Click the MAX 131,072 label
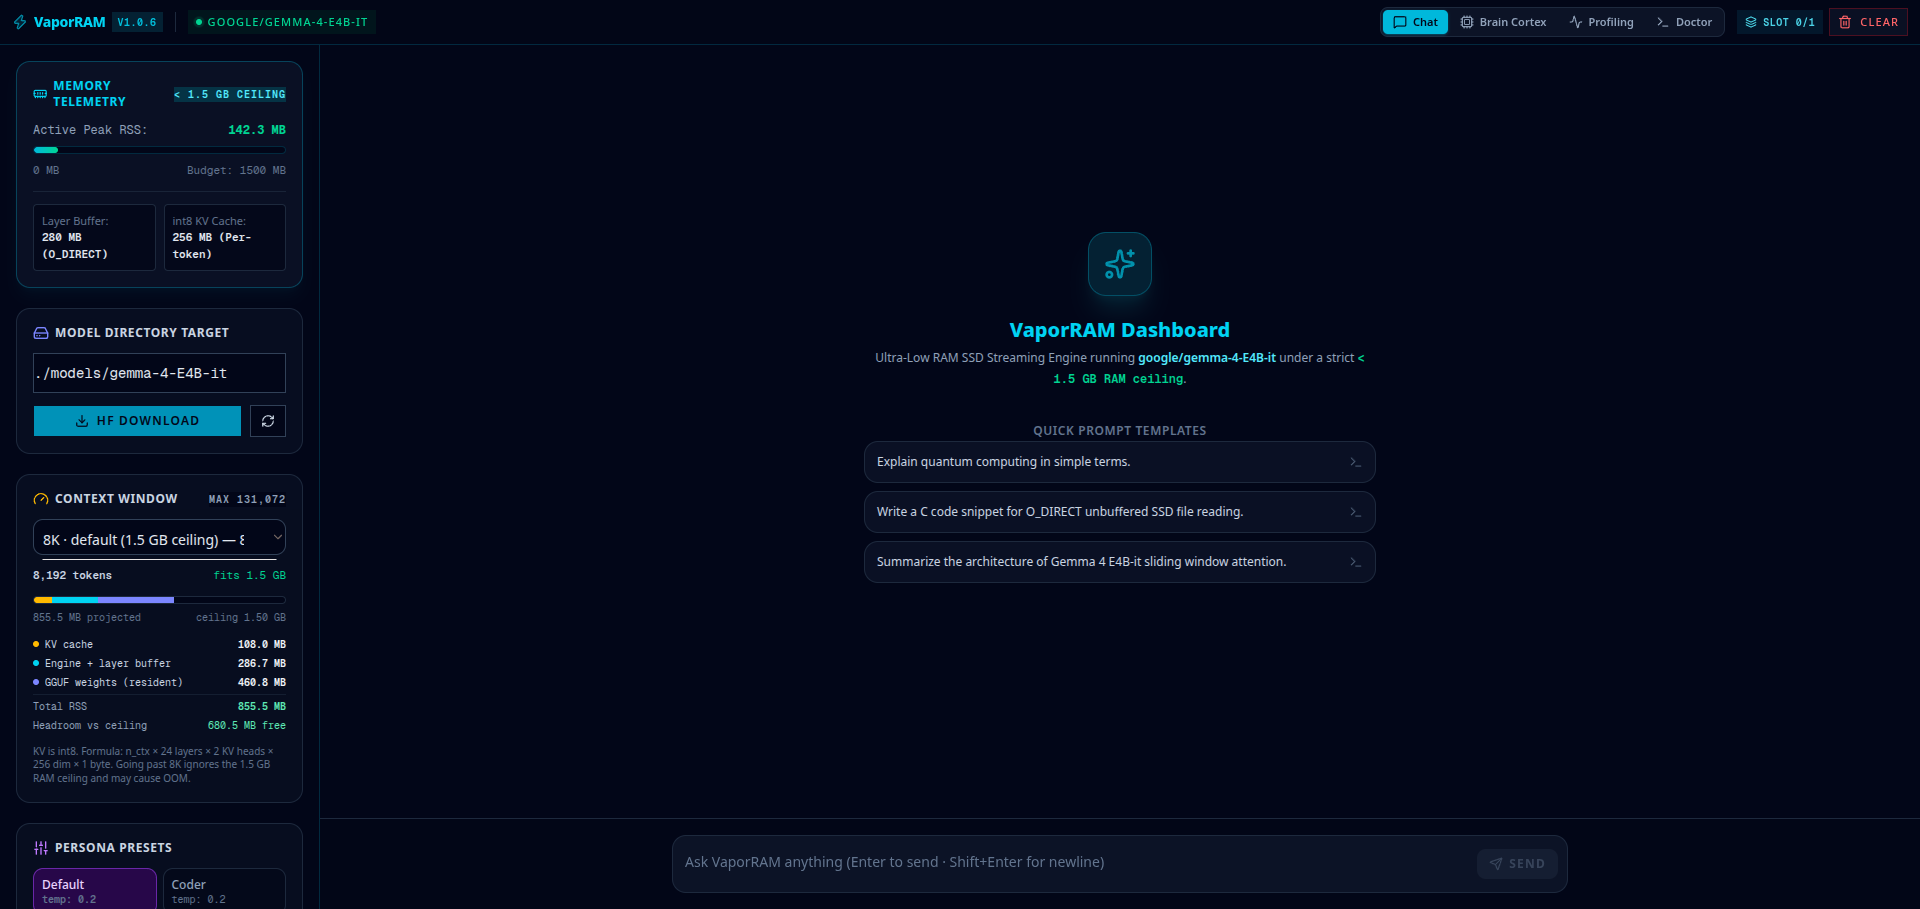 click(247, 499)
